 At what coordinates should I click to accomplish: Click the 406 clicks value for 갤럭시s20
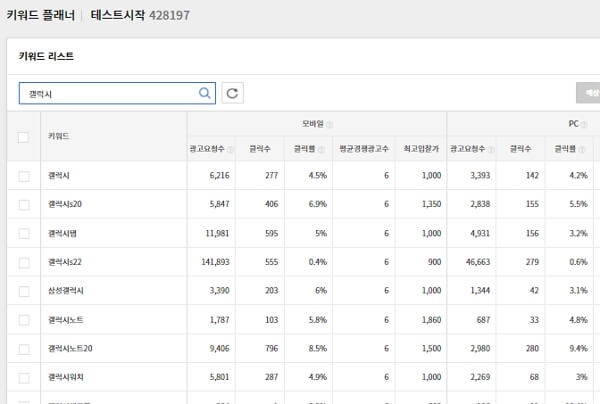(271, 204)
